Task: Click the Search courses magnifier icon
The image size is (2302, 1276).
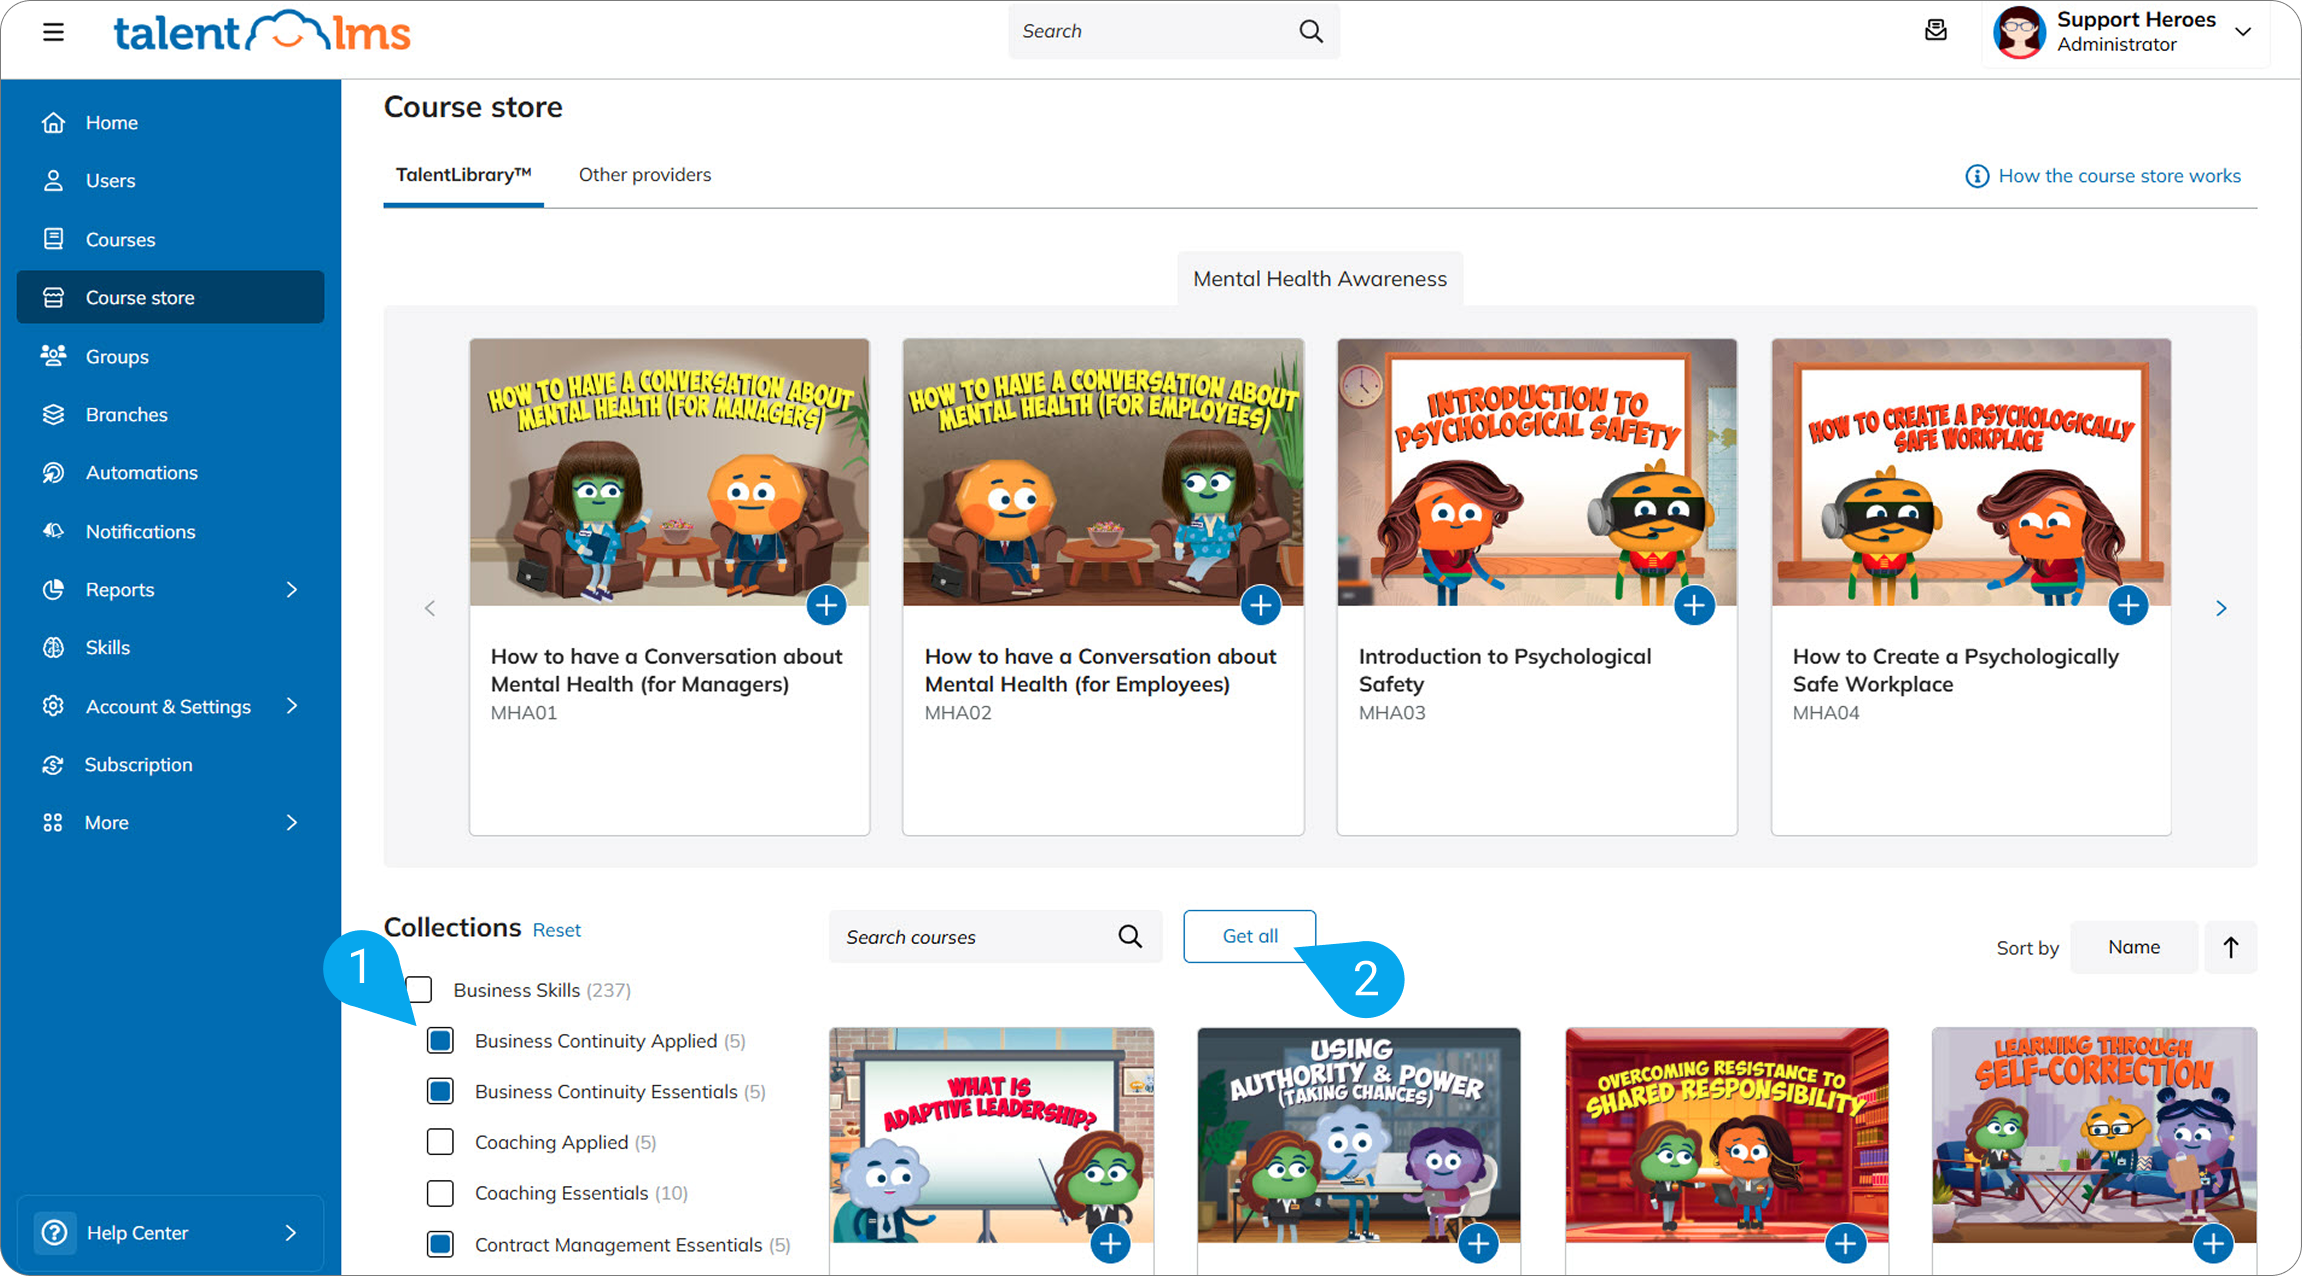Action: tap(1130, 936)
